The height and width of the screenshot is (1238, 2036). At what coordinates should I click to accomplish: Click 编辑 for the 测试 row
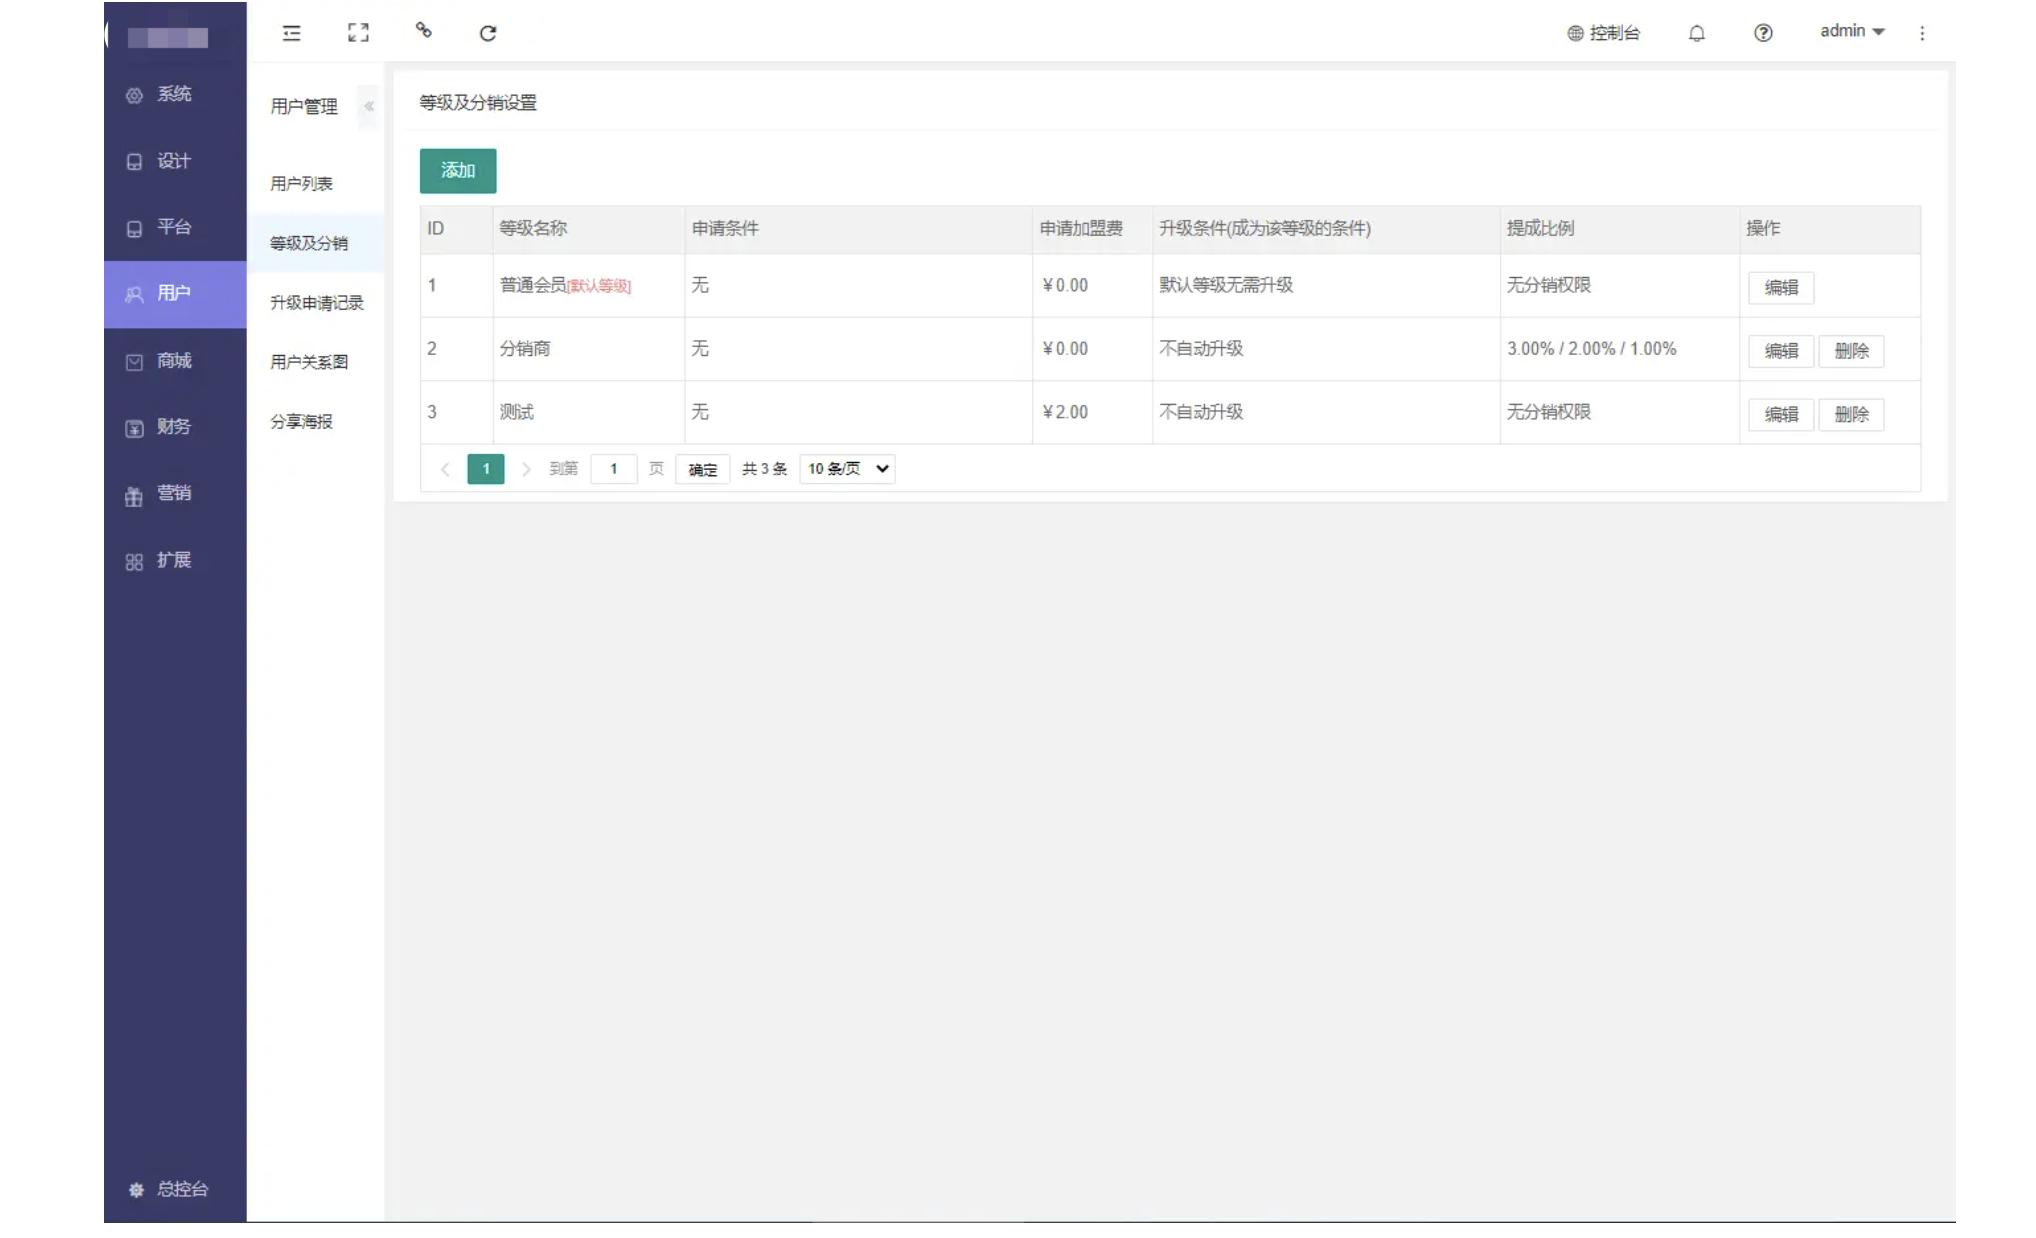1781,414
